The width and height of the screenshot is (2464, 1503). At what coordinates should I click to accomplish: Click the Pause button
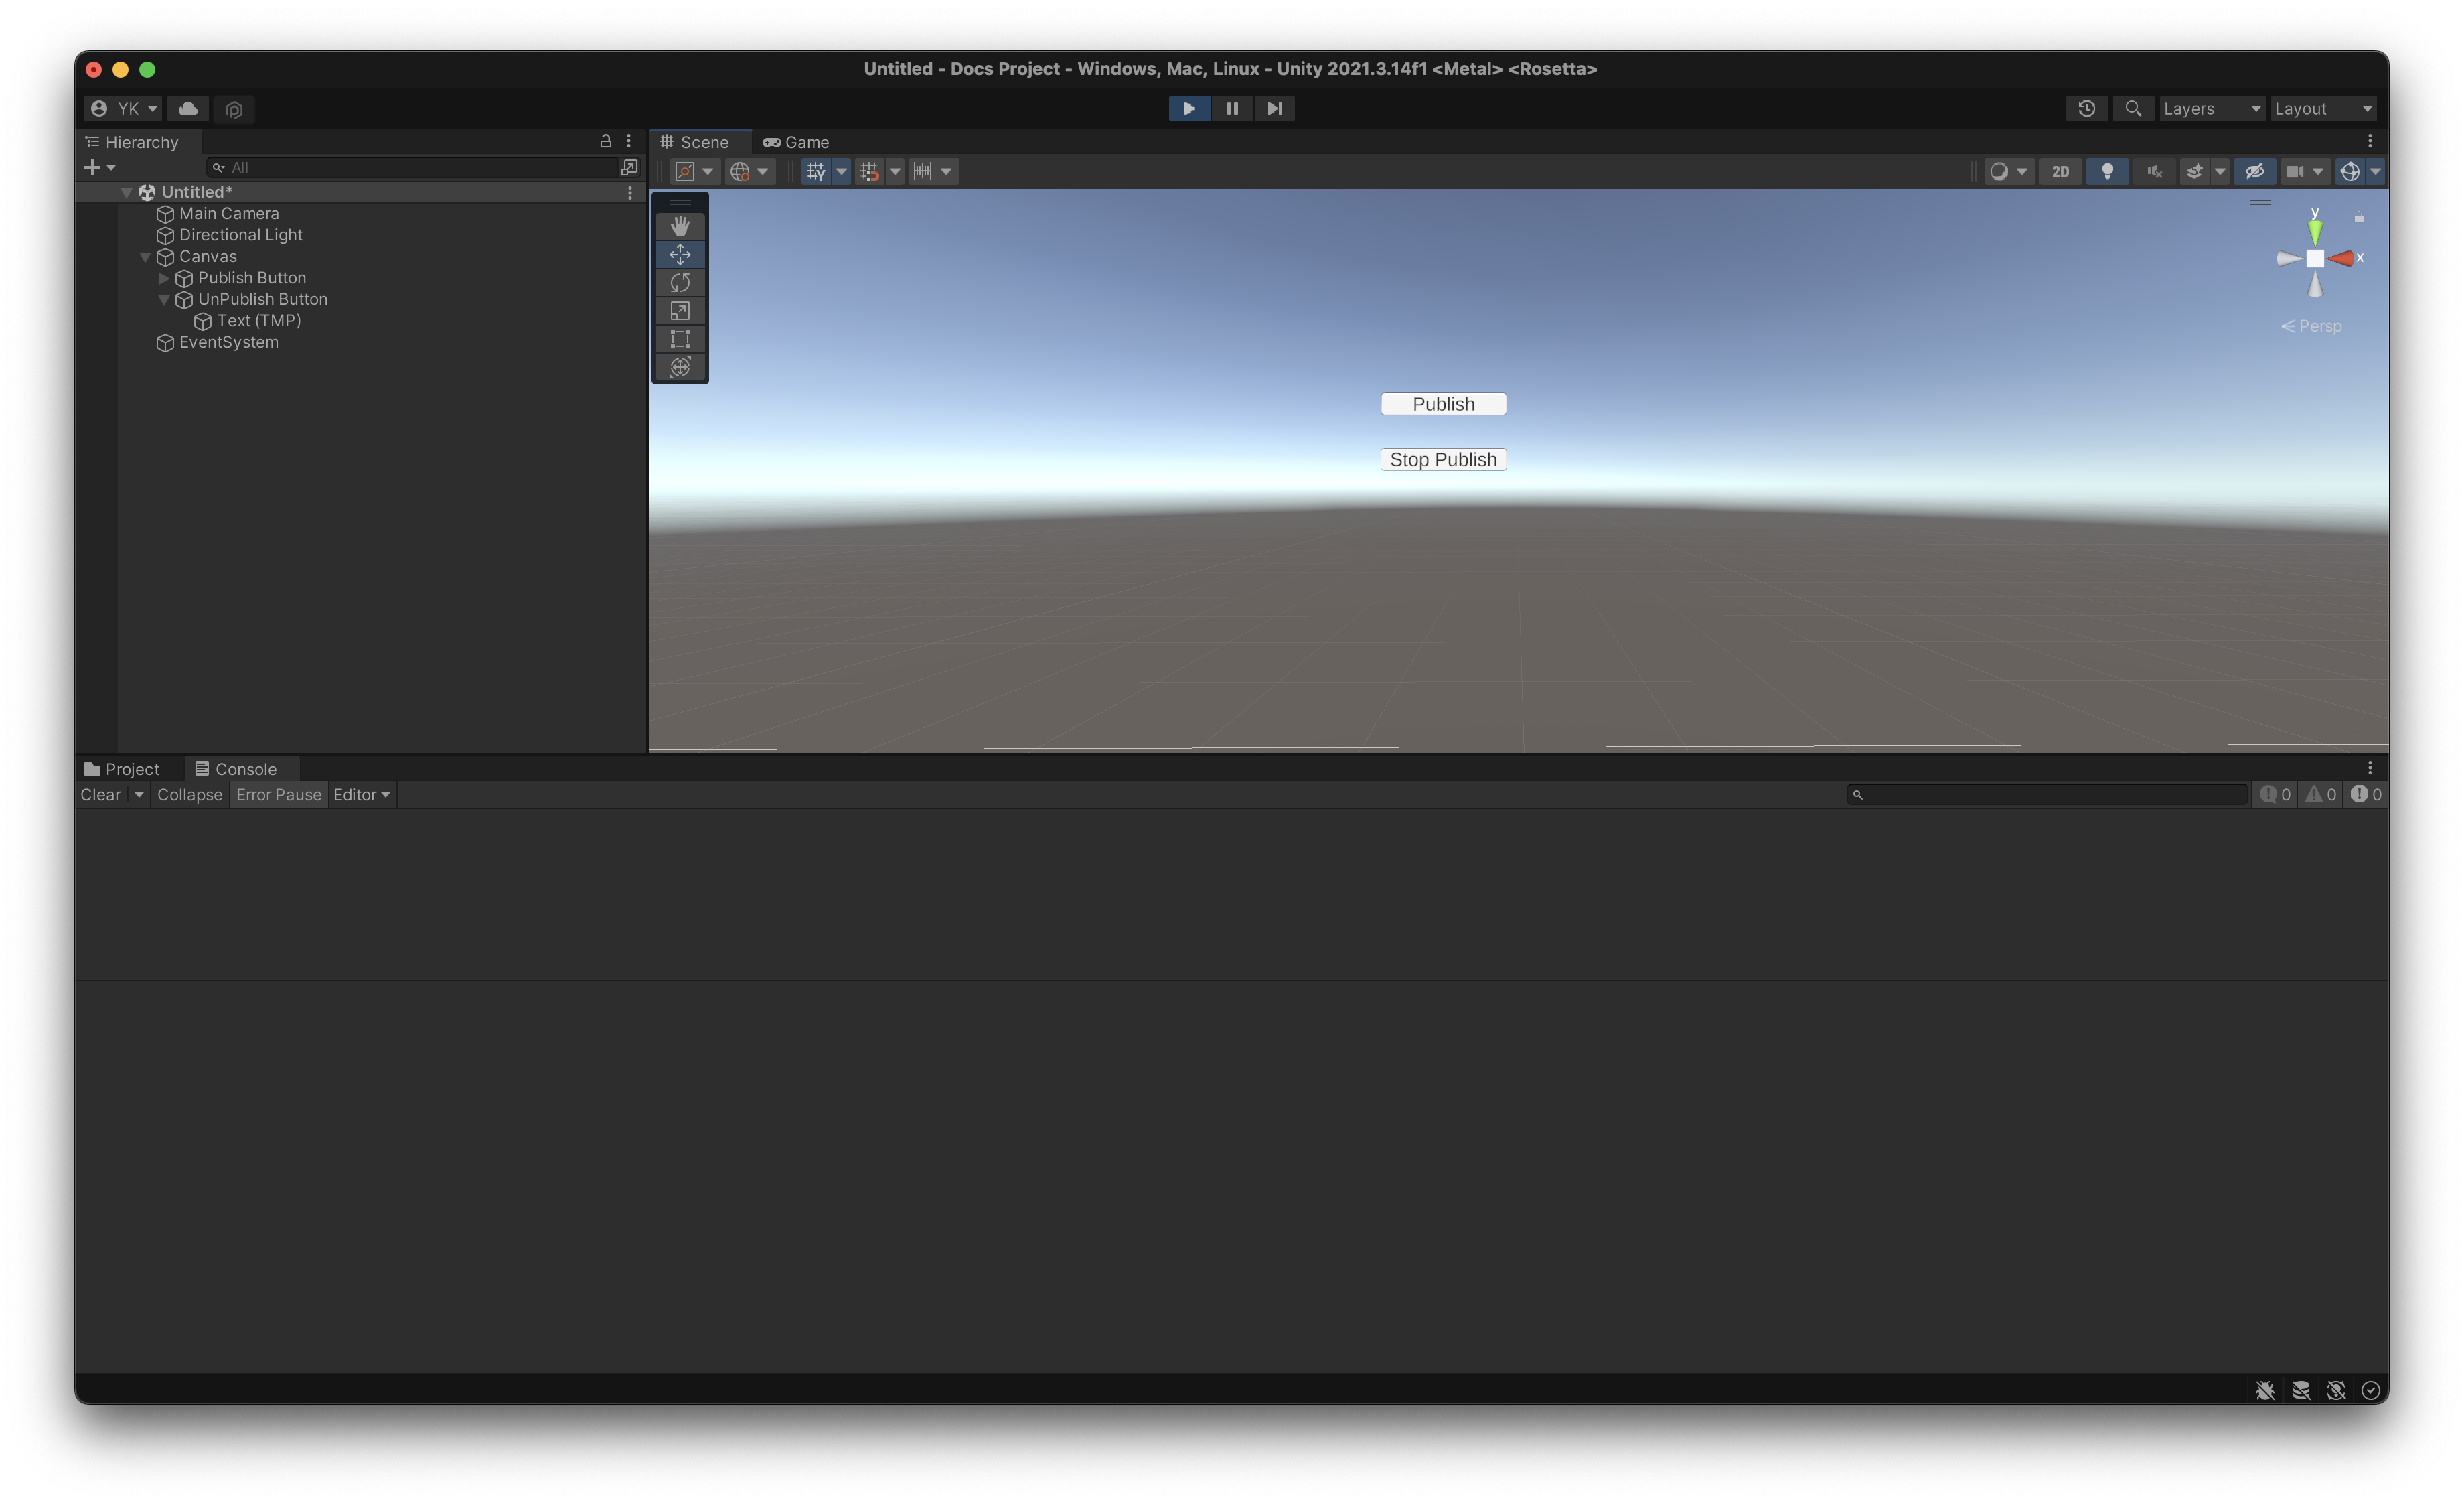click(x=1232, y=108)
